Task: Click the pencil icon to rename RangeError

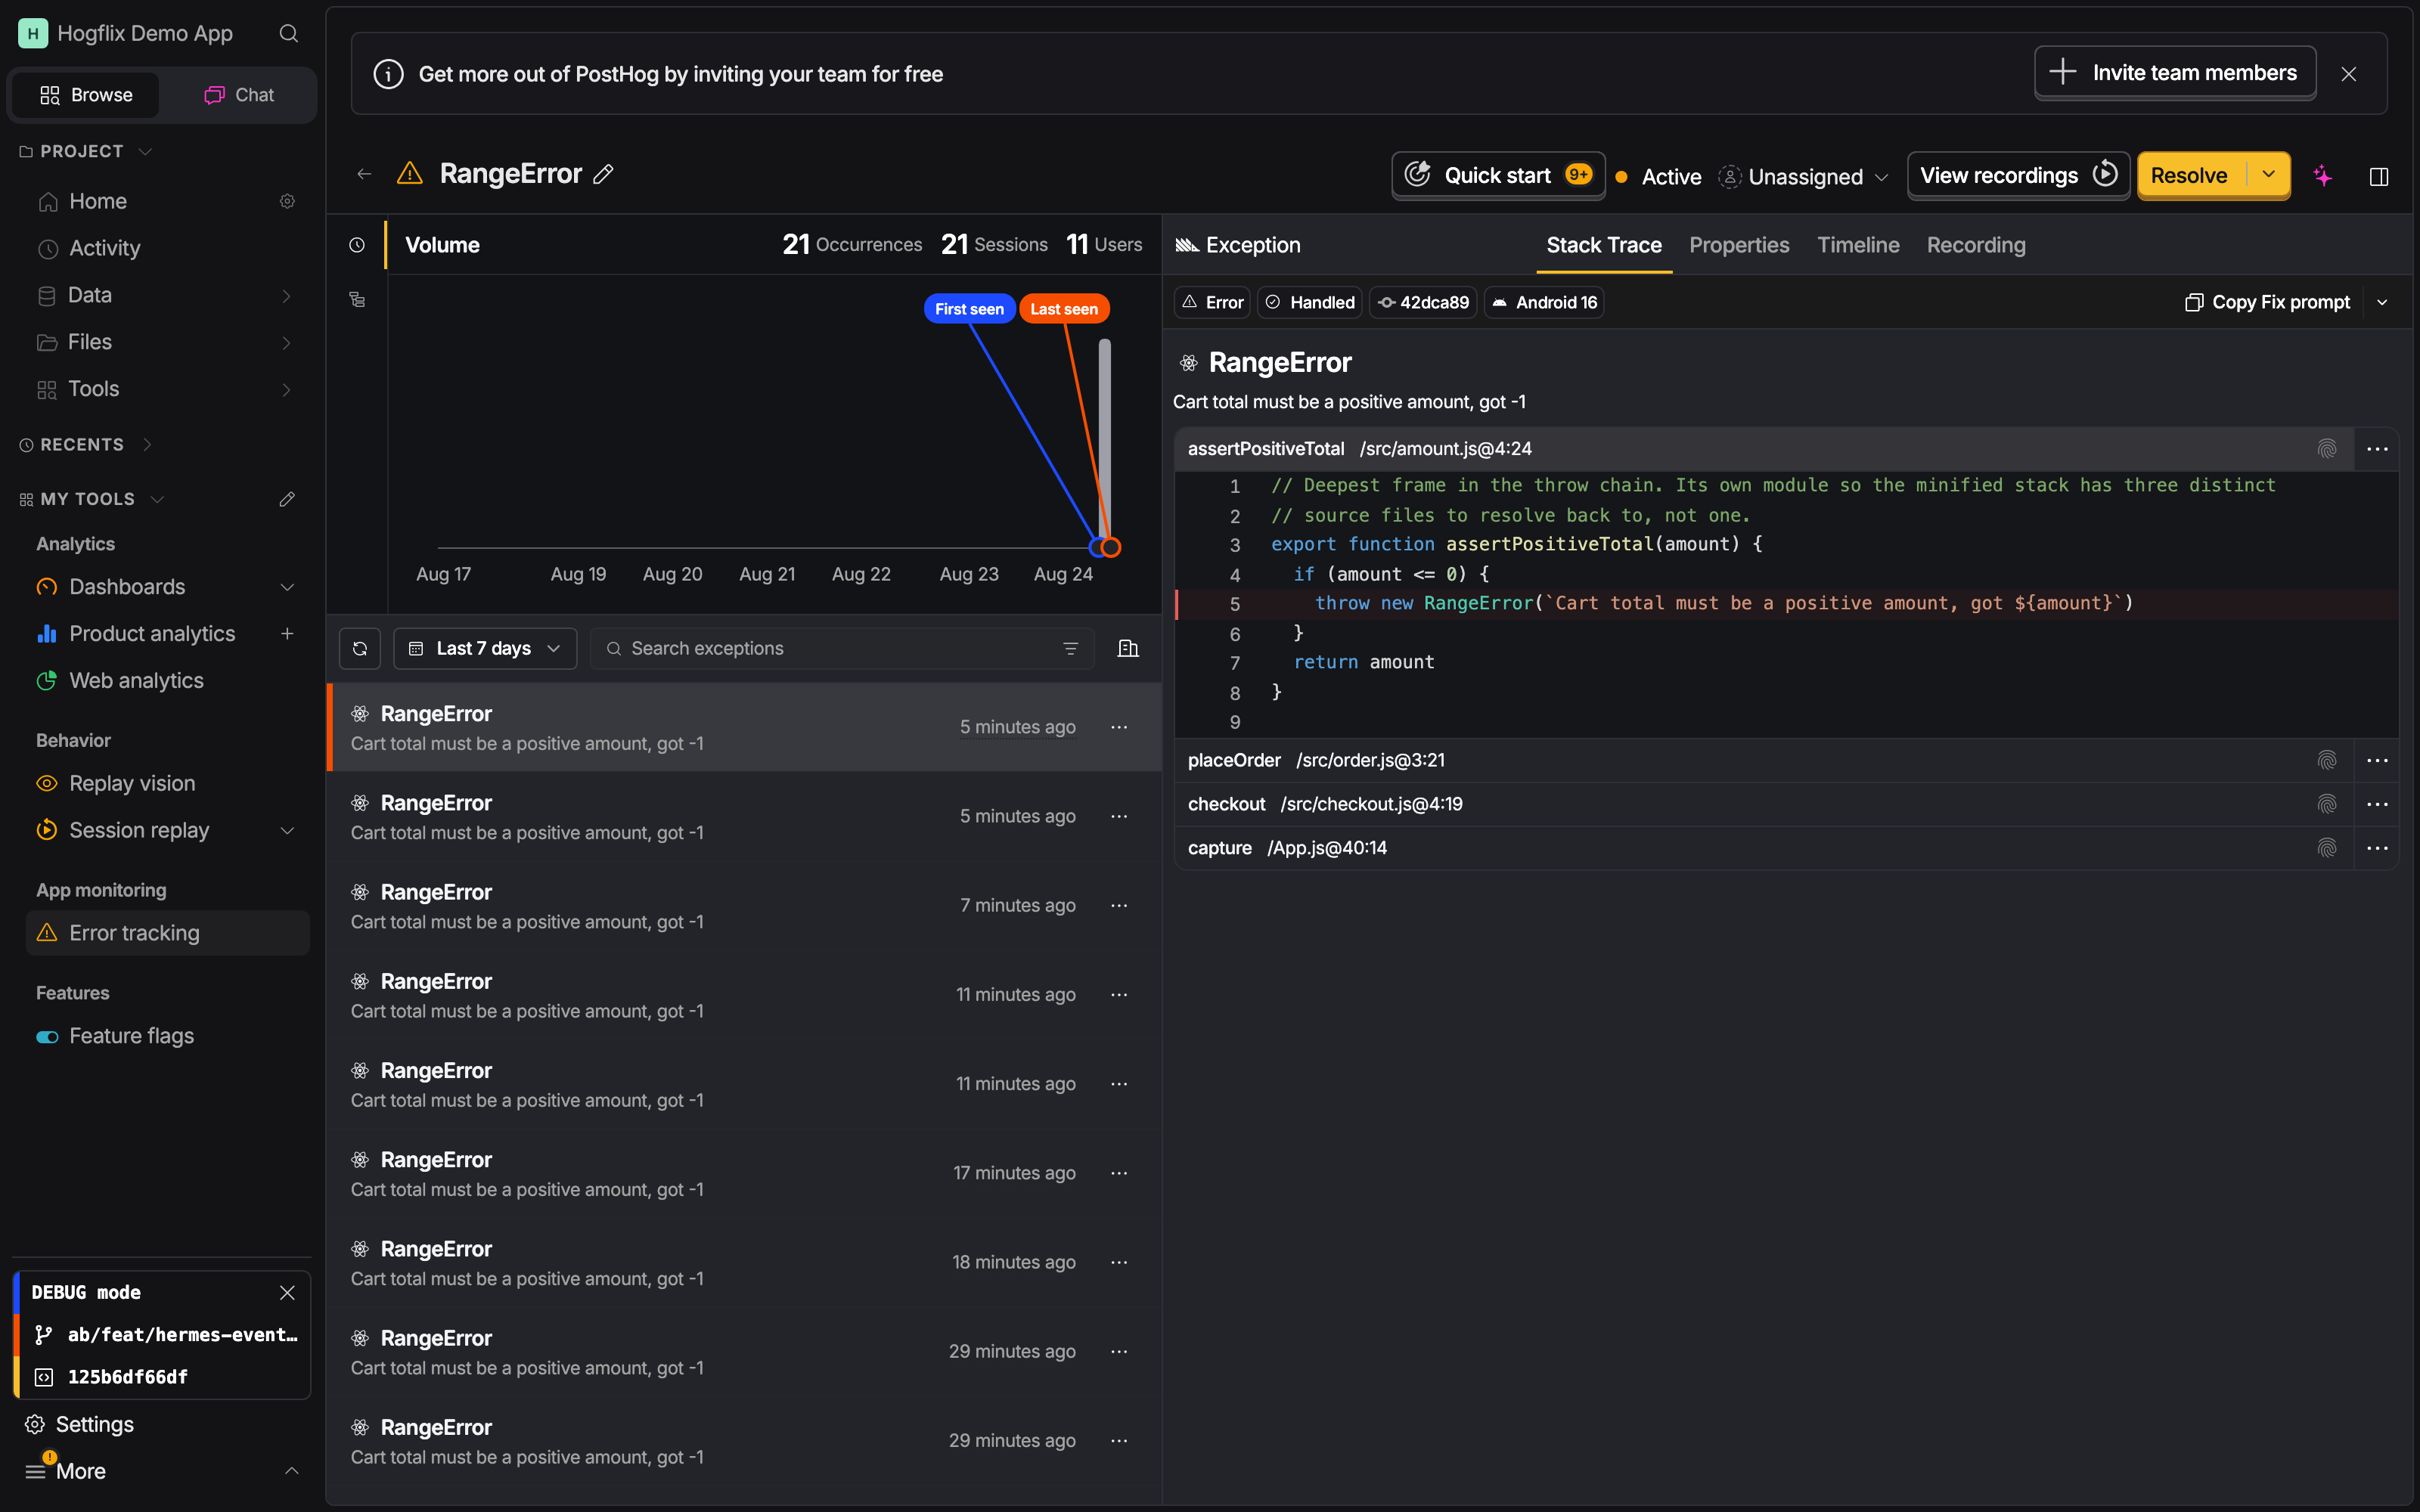Action: 603,174
